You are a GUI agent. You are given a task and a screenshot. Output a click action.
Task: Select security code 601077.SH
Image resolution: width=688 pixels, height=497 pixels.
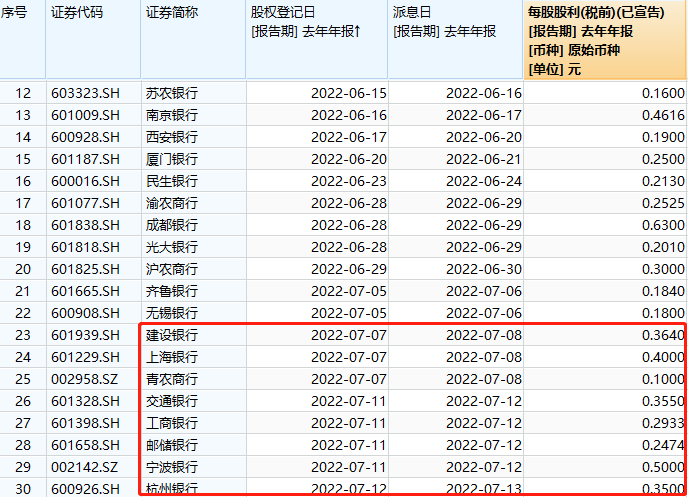[85, 203]
